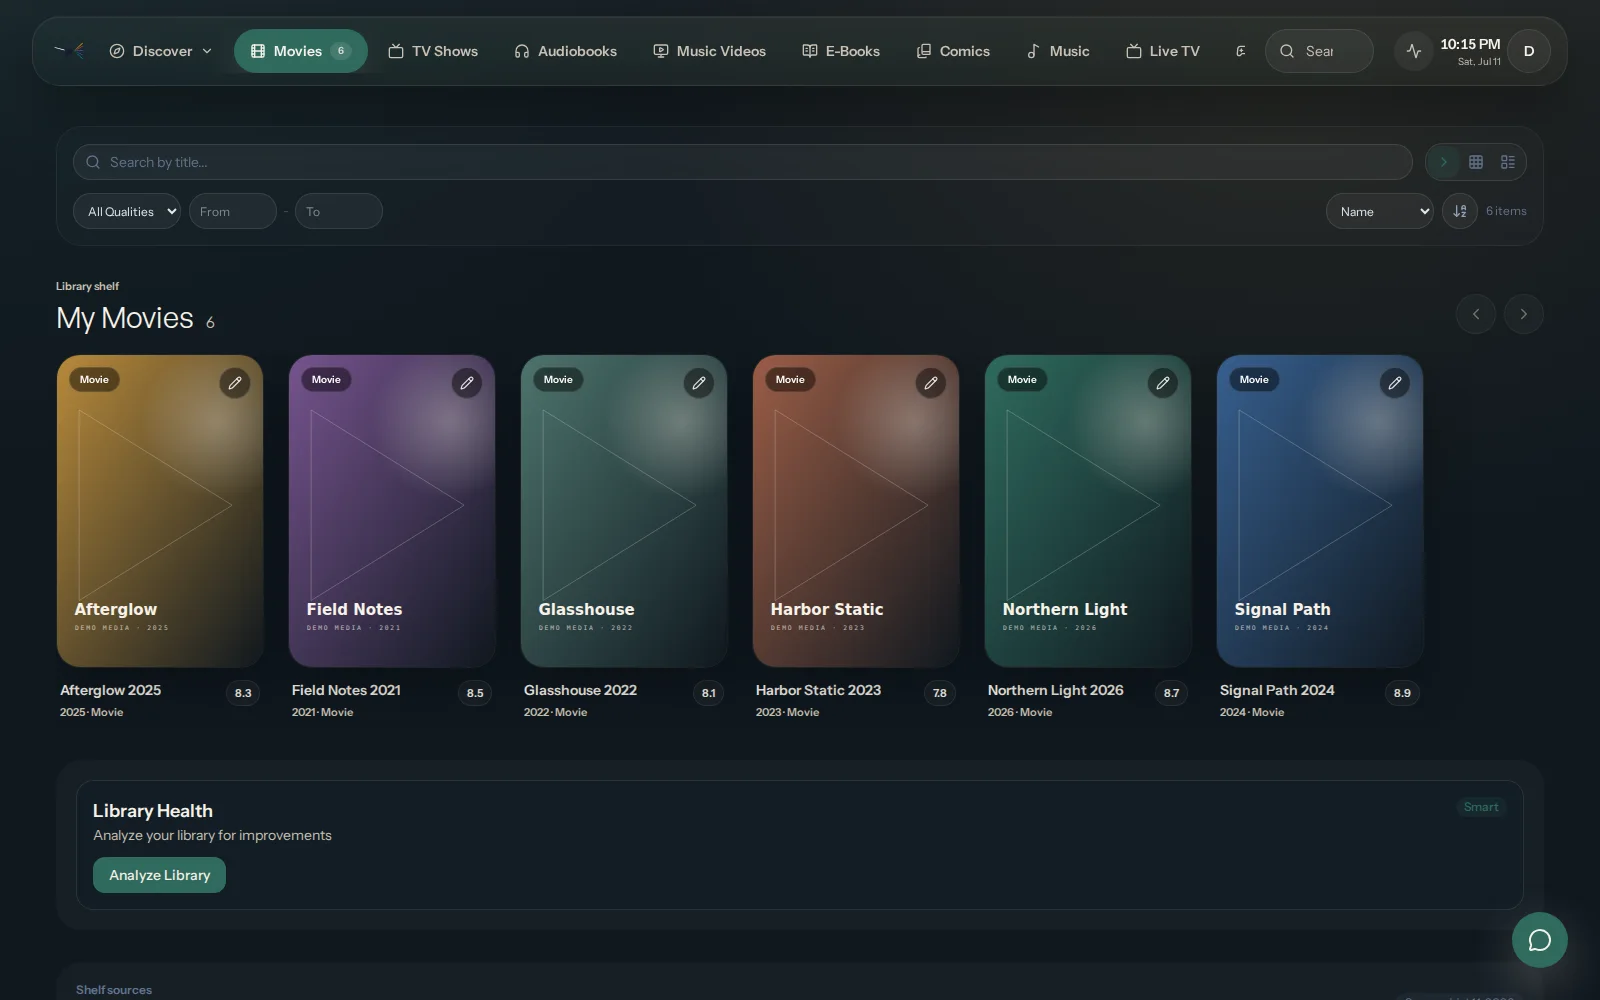Viewport: 1600px width, 1000px height.
Task: Click the Signal Path 2024 title link
Action: click(1277, 690)
